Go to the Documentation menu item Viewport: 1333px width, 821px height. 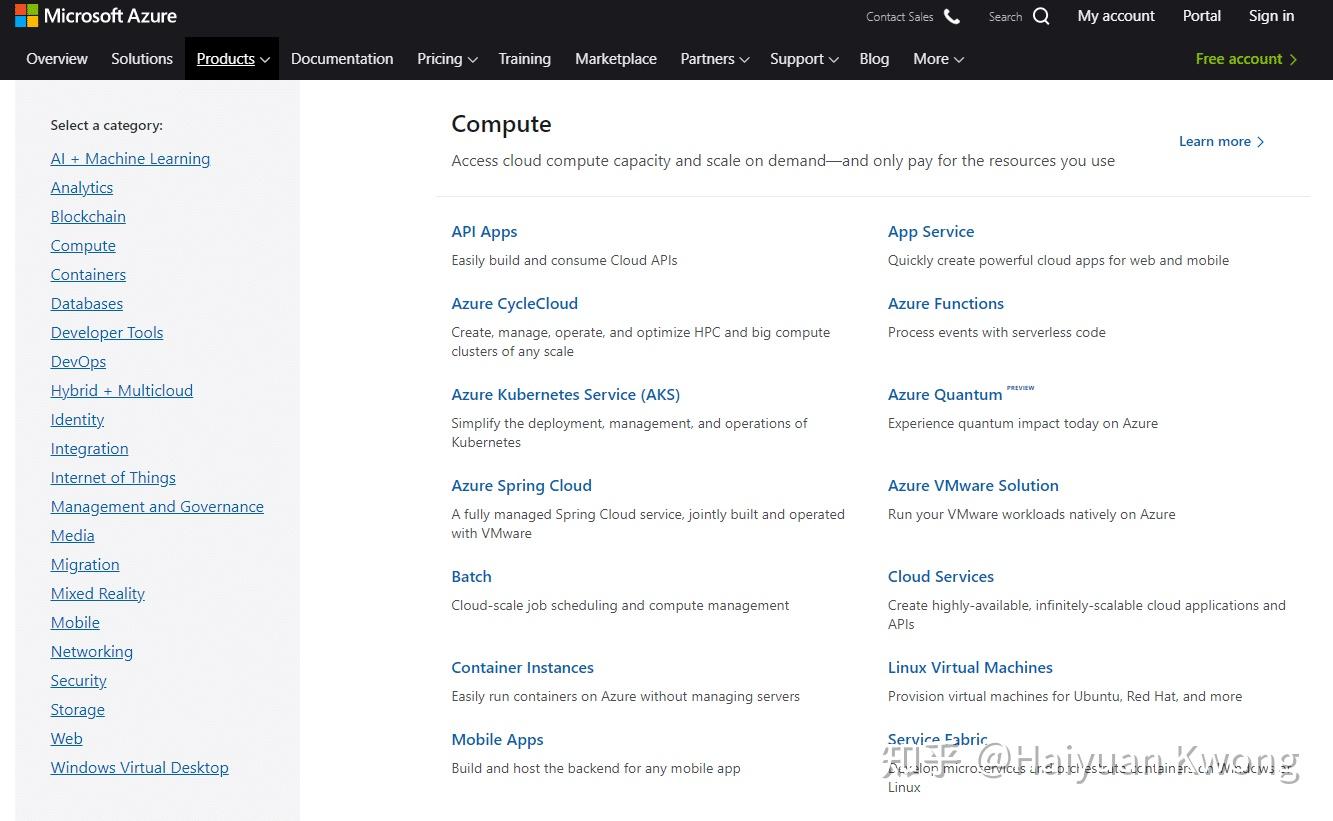342,59
